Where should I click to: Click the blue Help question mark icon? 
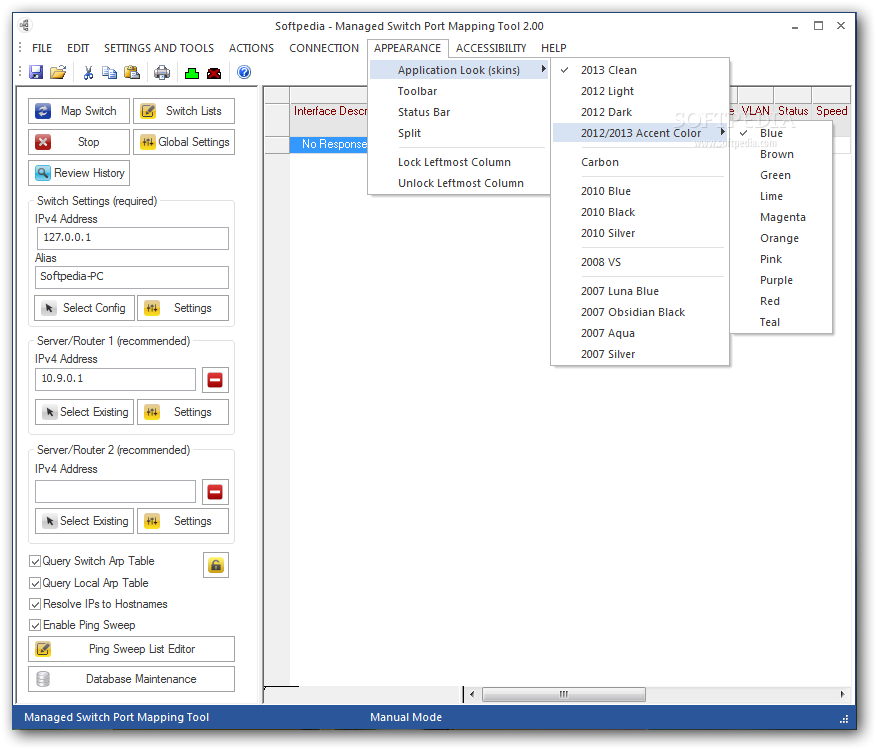244,72
